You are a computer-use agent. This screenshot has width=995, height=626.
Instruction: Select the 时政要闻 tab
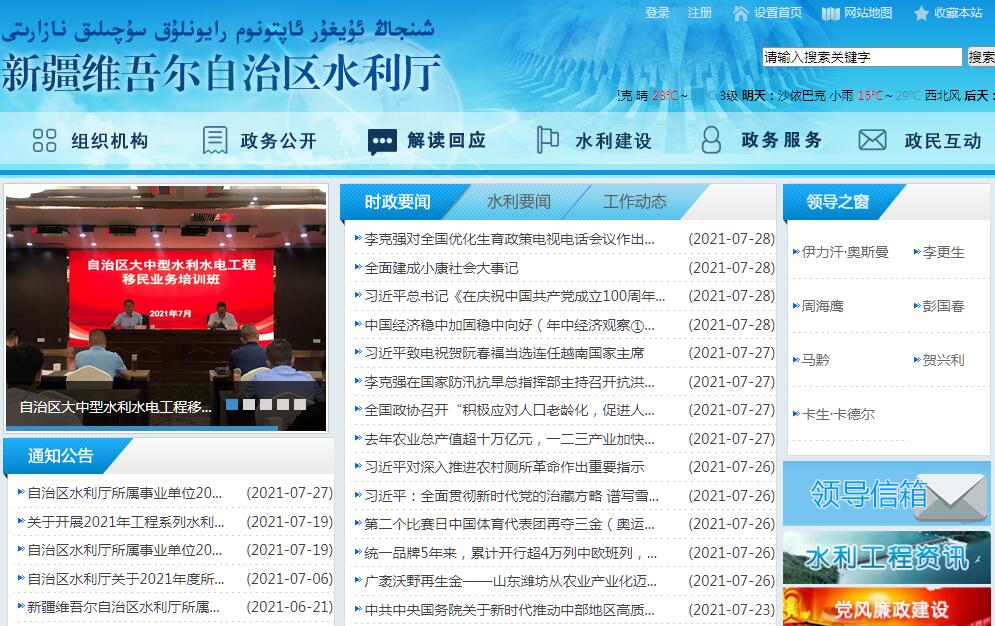[x=397, y=202]
